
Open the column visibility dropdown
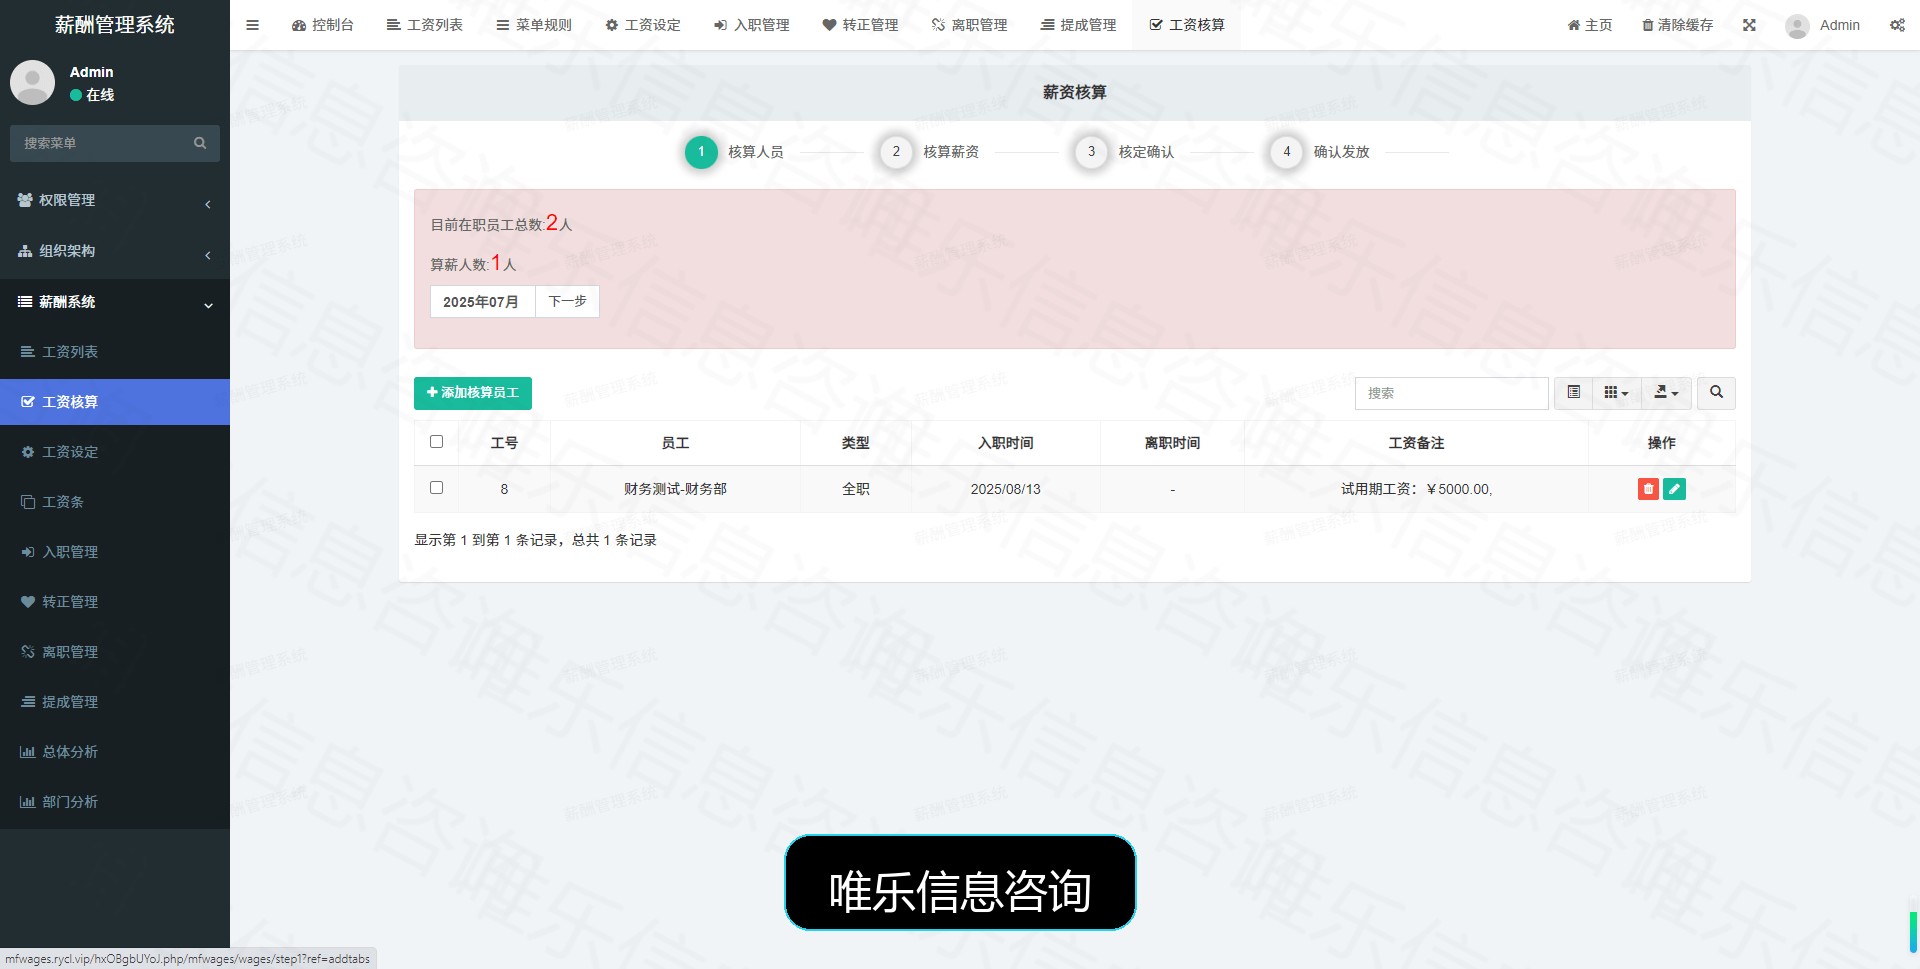click(x=1616, y=393)
